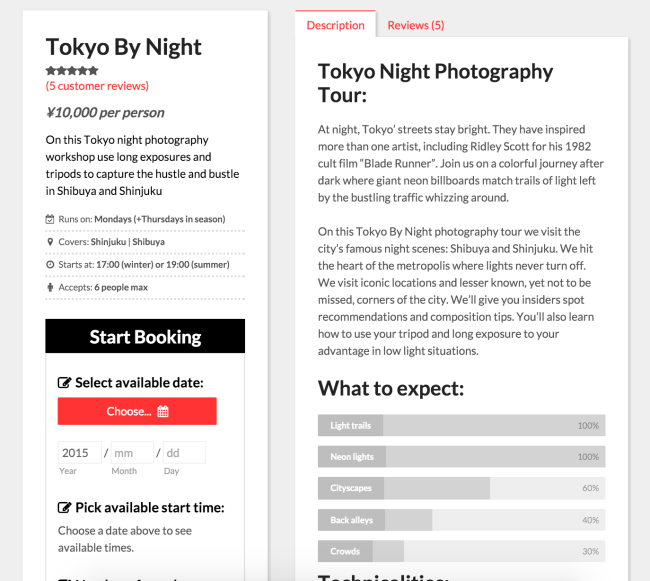Screen dimensions: 650x581
Task: Click the clock icon beside Starts at
Action: point(50,264)
